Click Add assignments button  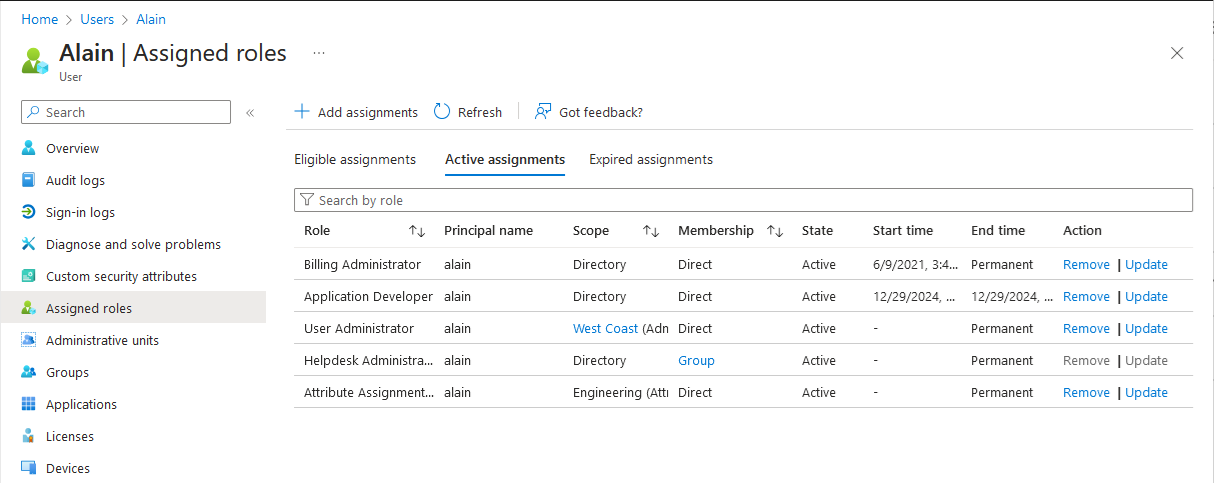[356, 112]
